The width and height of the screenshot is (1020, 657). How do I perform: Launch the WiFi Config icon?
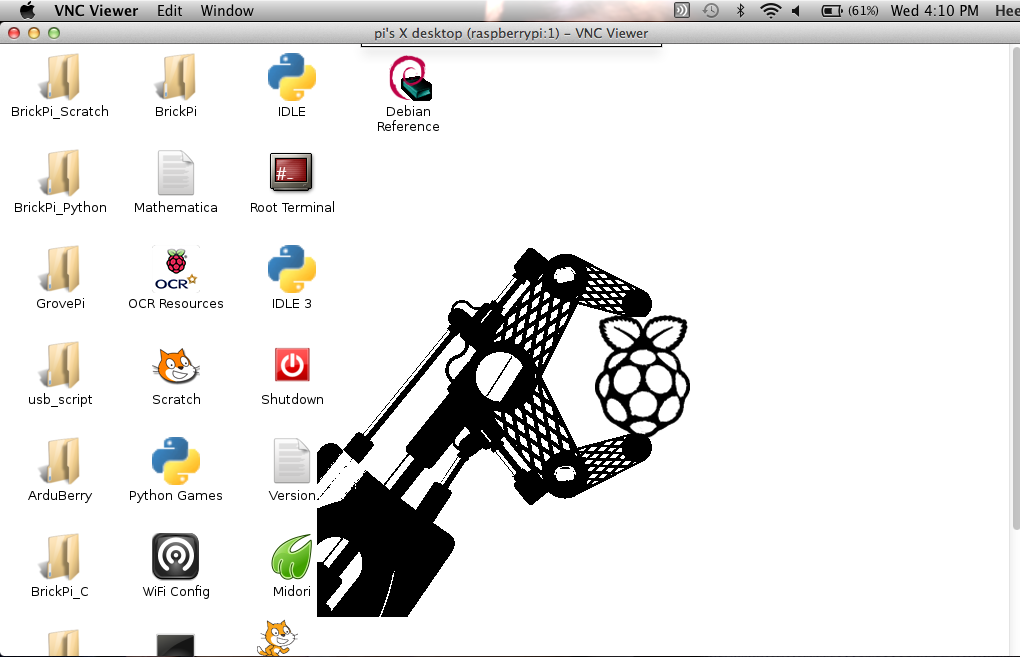click(176, 557)
